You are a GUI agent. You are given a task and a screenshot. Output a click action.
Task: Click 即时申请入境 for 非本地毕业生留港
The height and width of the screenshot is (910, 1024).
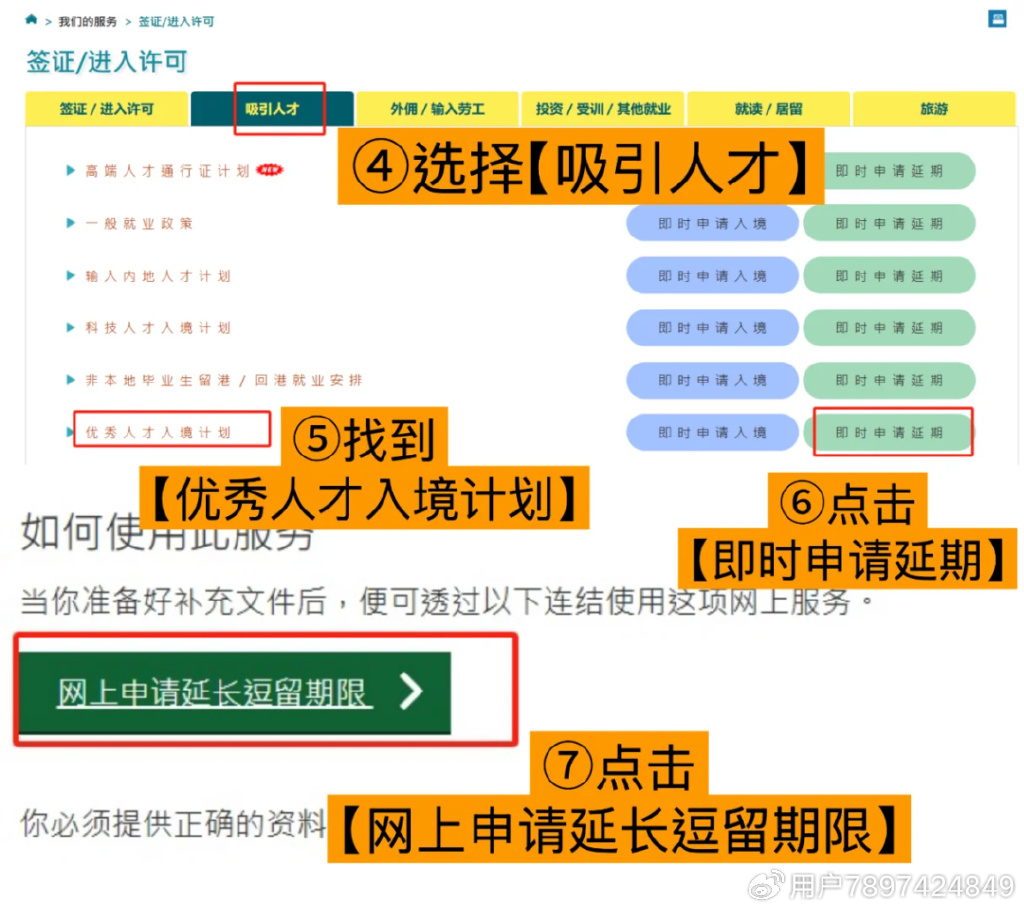712,380
